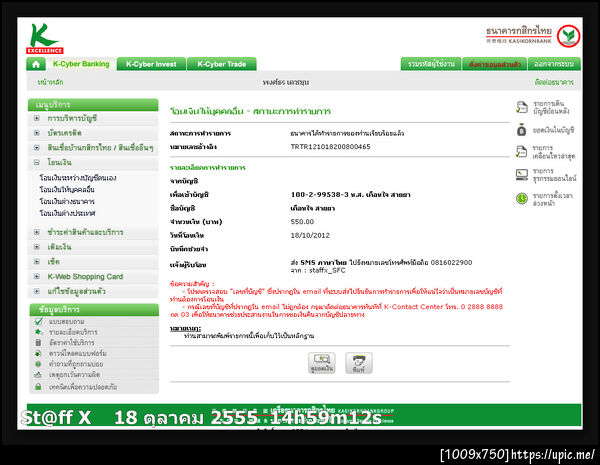The height and width of the screenshot is (465, 600).
Task: Click the ดาวน์โหลดแบบฟอร์ม icon
Action: pyautogui.click(x=38, y=353)
